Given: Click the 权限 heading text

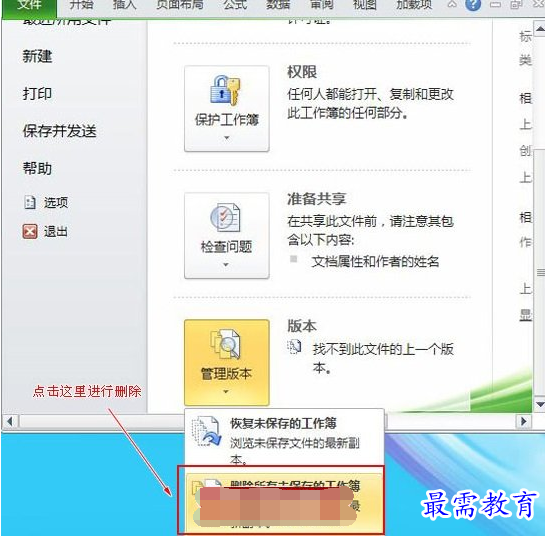Looking at the screenshot, I should point(302,72).
